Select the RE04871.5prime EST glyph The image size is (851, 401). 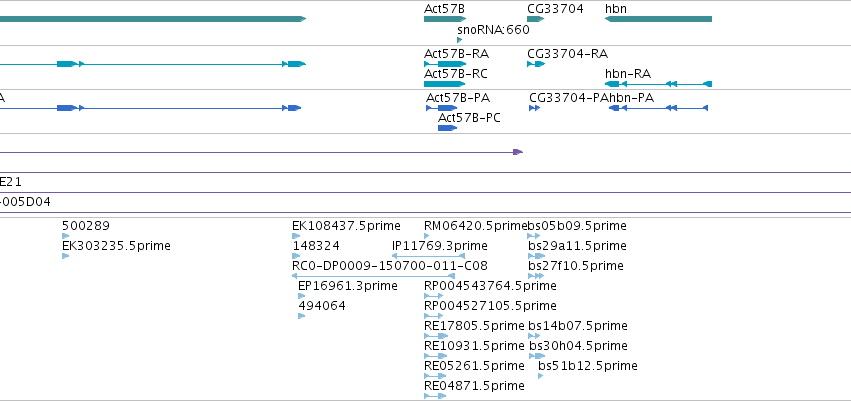tap(435, 396)
